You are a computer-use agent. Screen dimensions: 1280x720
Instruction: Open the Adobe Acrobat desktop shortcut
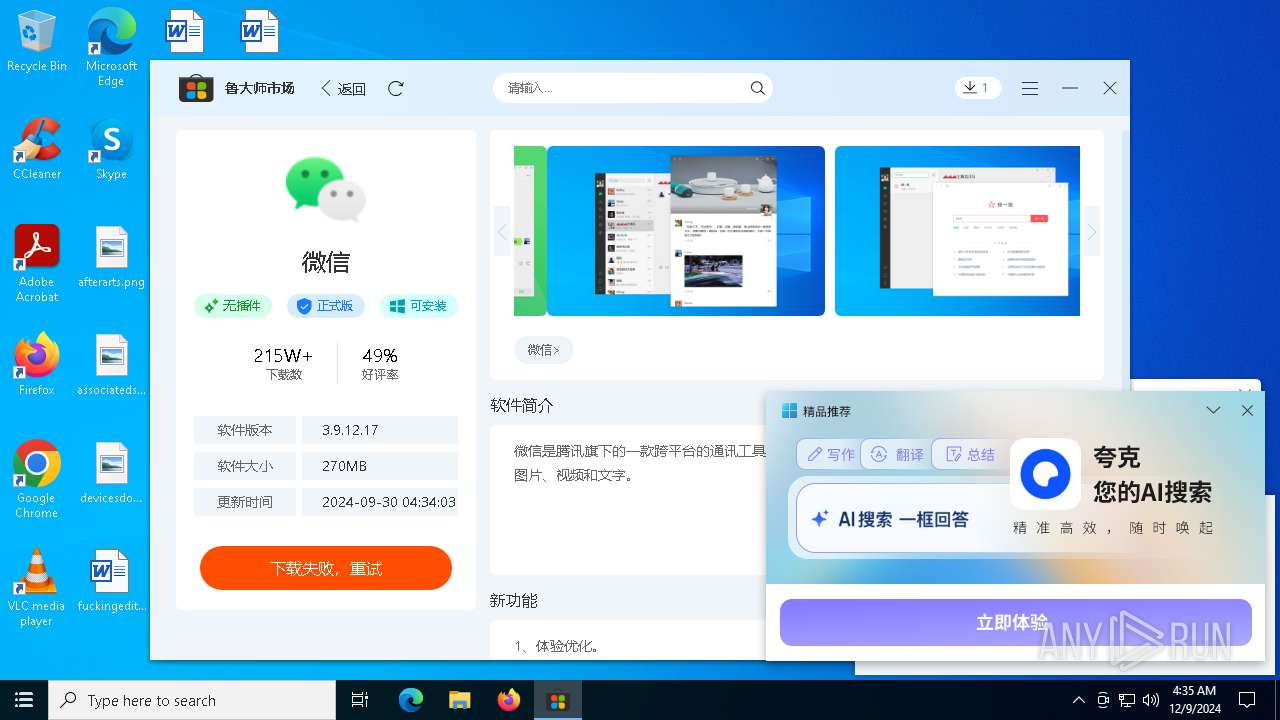click(x=37, y=263)
